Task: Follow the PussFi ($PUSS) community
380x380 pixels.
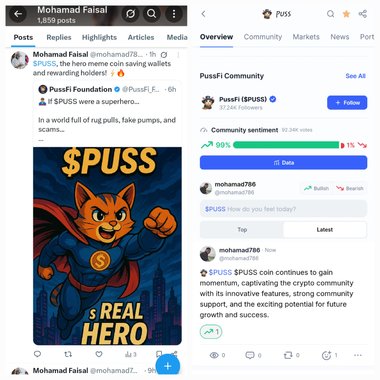Action: 347,103
